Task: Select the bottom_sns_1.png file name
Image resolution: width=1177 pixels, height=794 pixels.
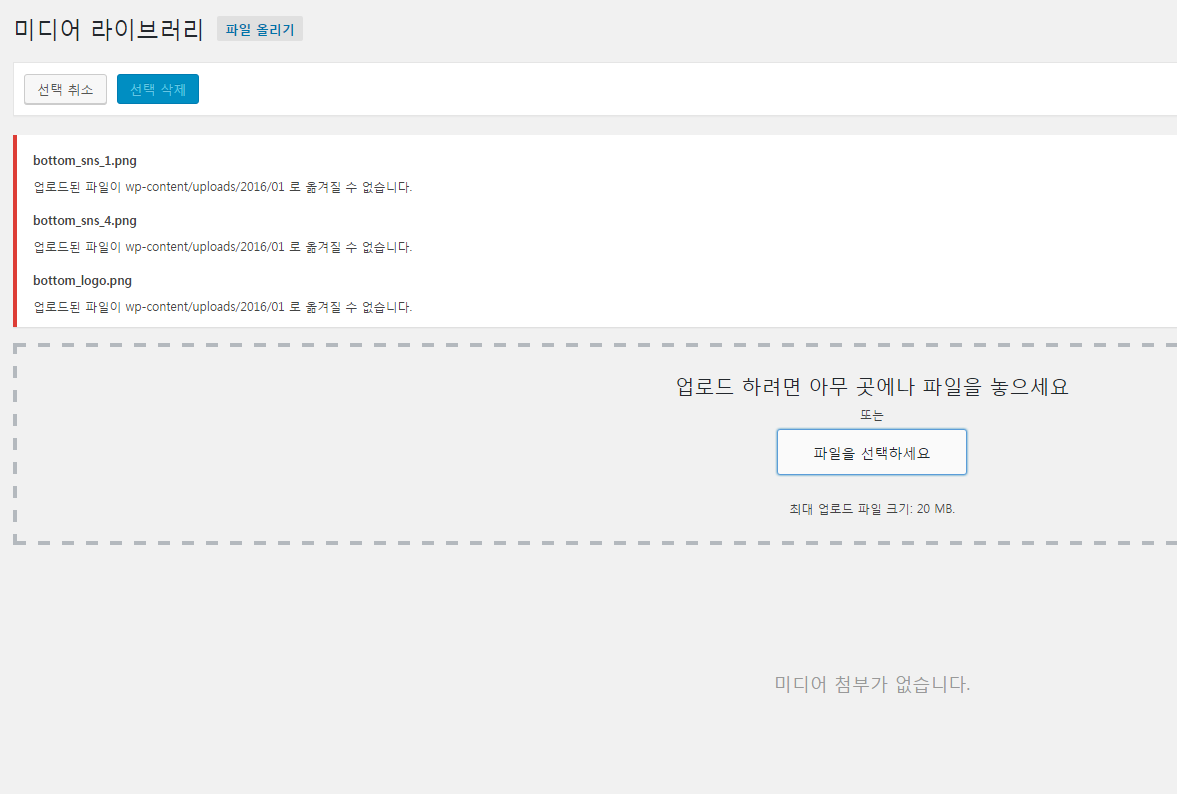Action: (x=85, y=160)
